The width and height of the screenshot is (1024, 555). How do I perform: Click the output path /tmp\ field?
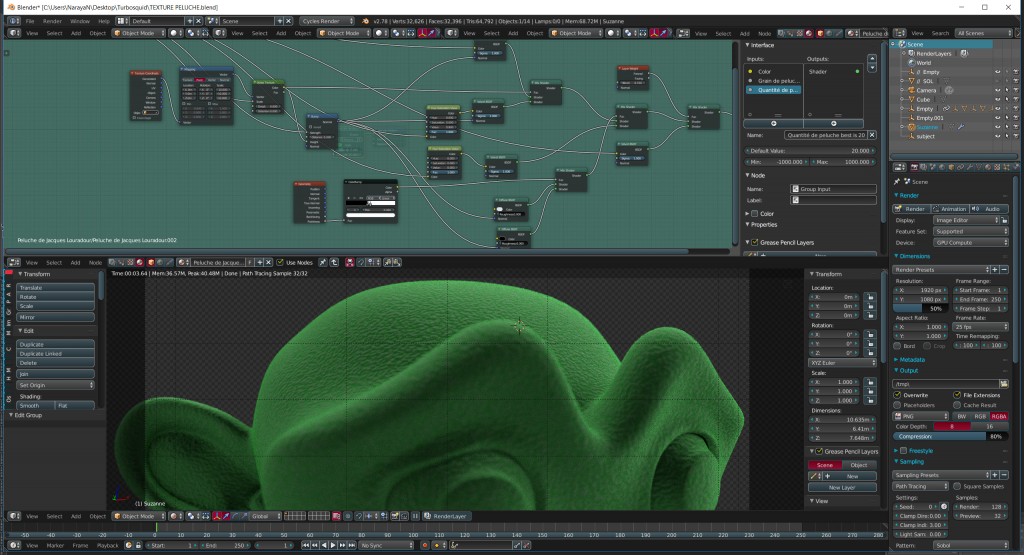click(946, 384)
